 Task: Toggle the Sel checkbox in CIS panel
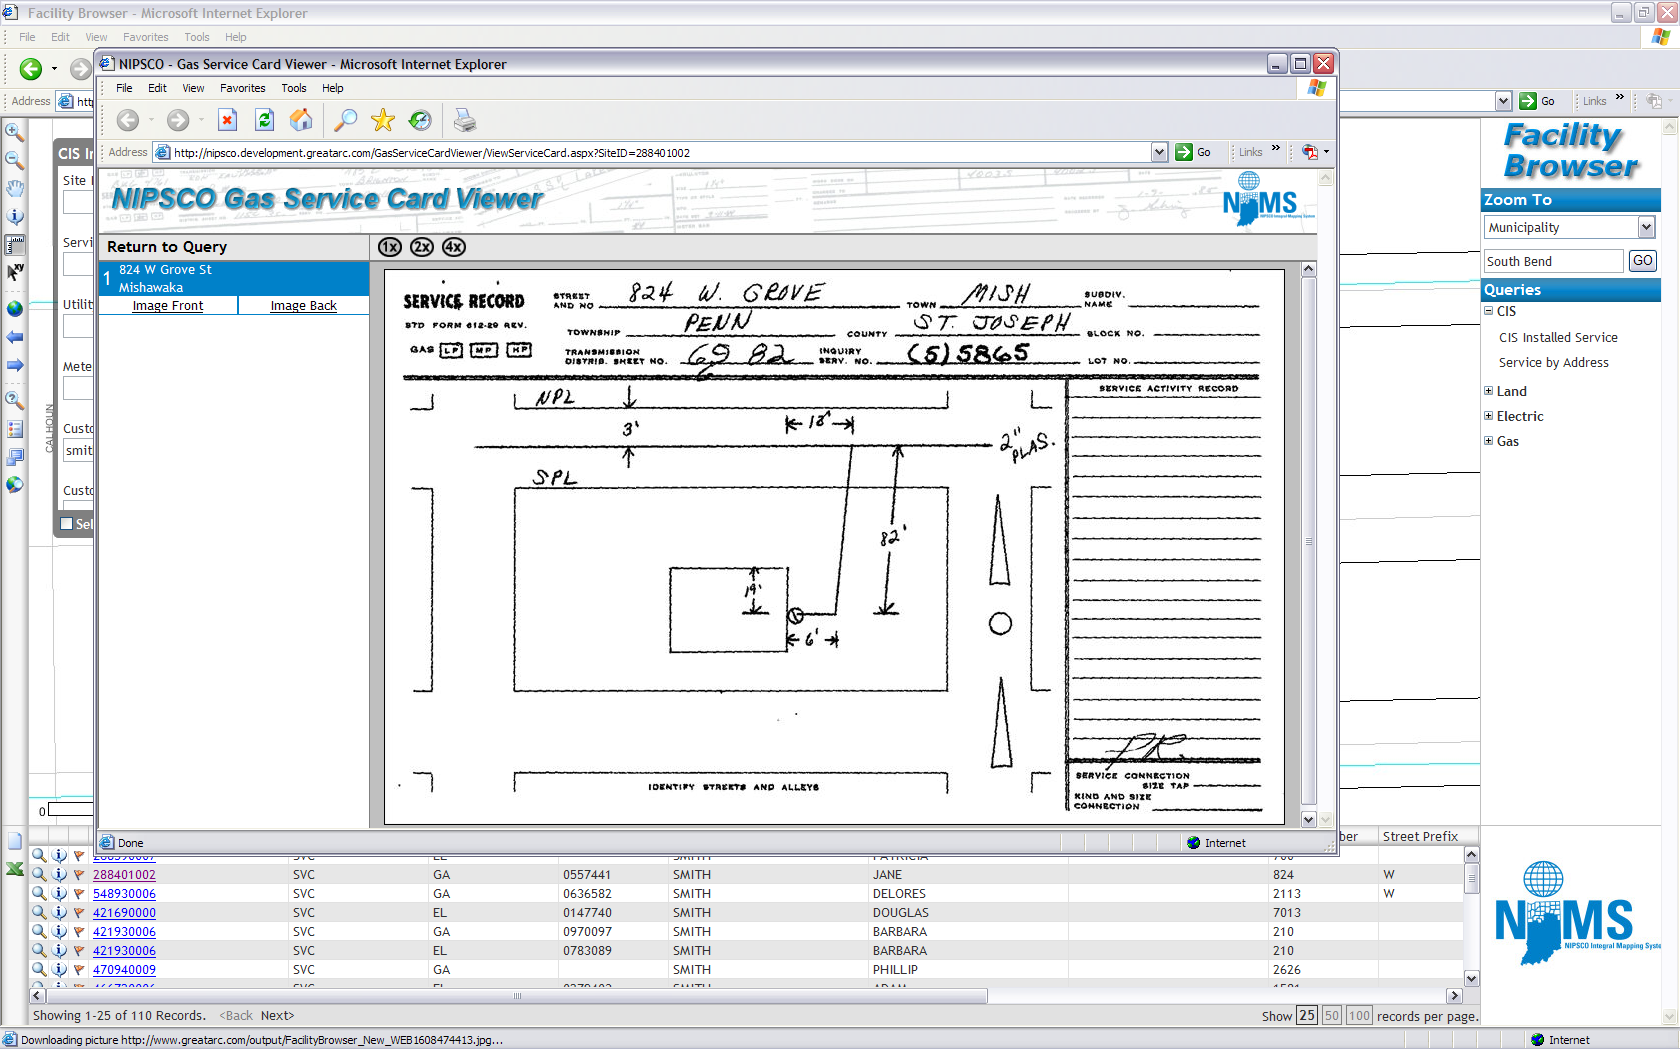coord(67,524)
